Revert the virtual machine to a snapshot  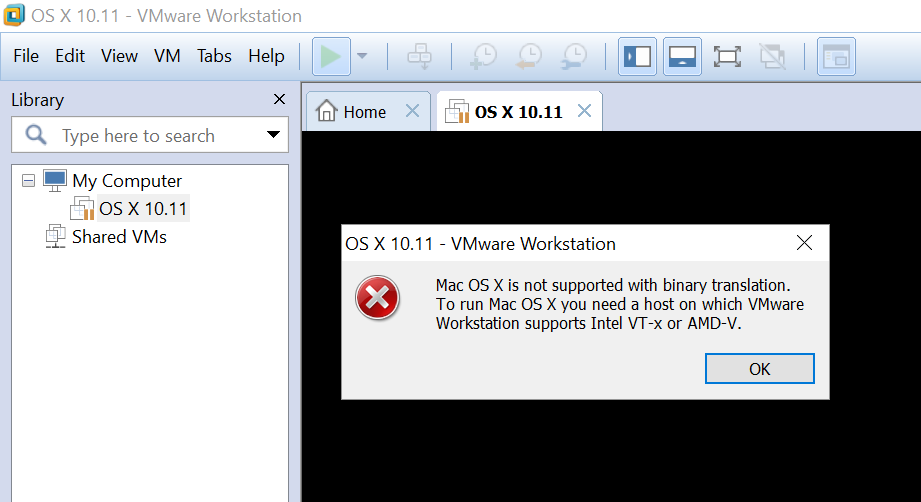529,56
